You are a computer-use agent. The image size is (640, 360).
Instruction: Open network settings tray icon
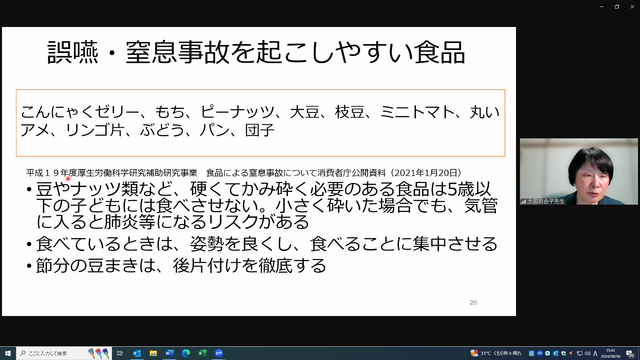pos(579,353)
